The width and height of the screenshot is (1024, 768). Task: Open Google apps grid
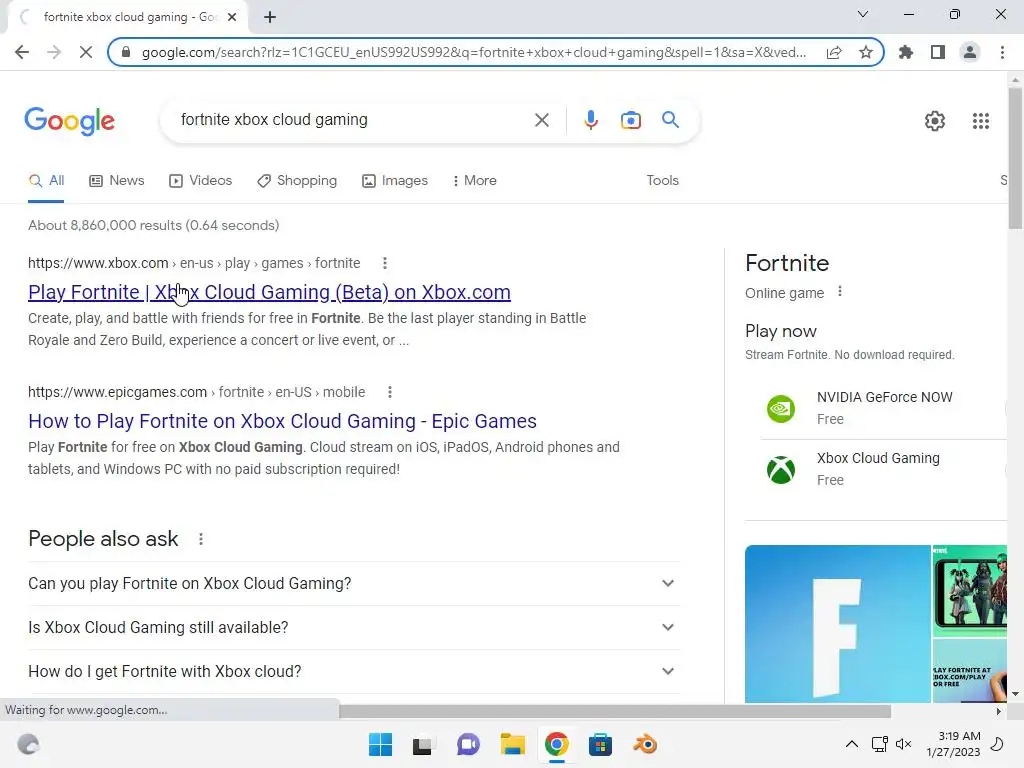(x=980, y=121)
